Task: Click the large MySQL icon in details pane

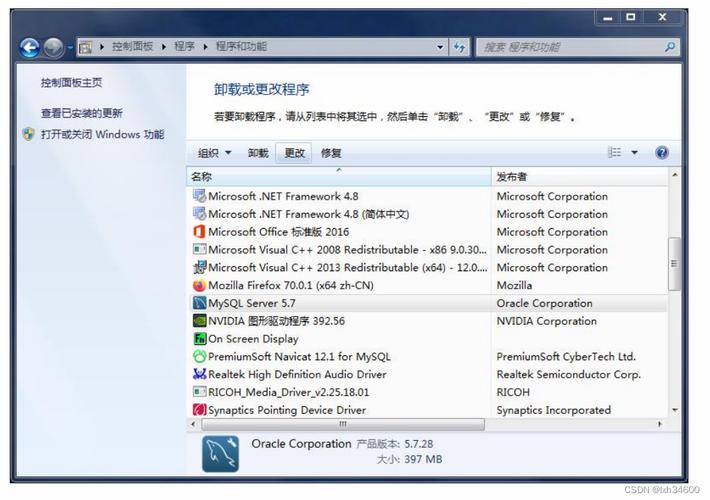Action: click(x=221, y=454)
